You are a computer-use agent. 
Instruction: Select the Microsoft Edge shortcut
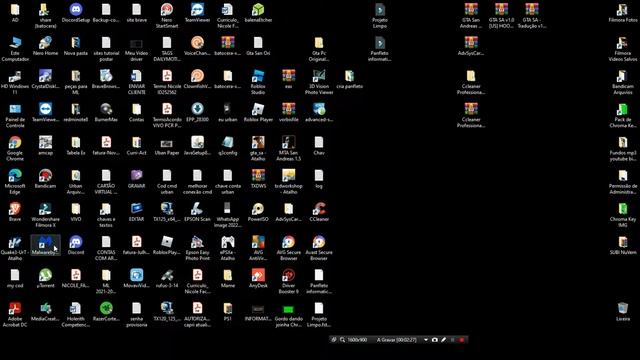pyautogui.click(x=15, y=182)
